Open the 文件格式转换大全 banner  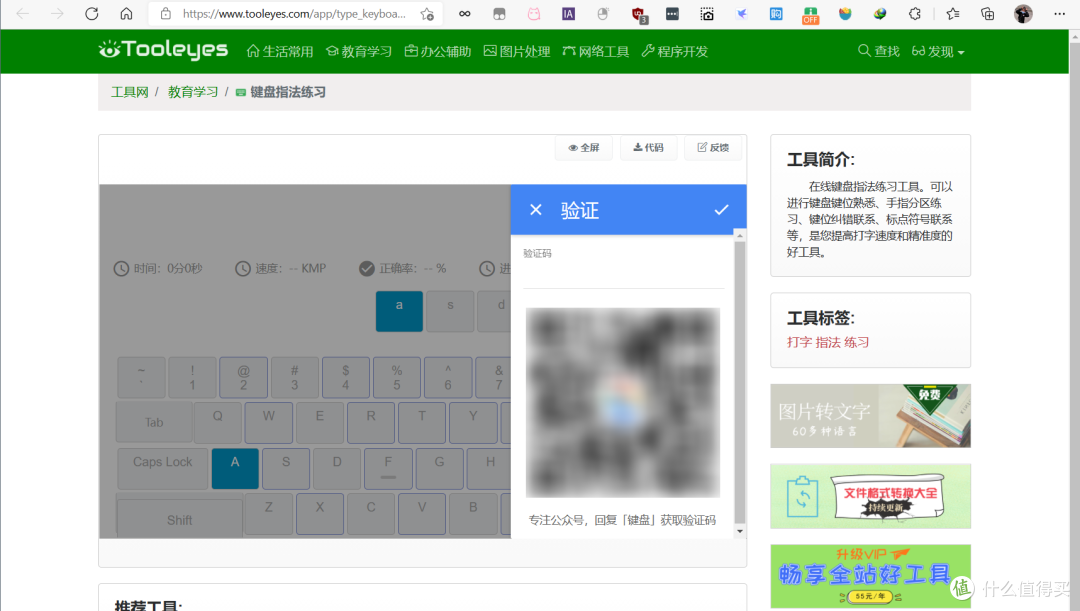click(x=871, y=496)
